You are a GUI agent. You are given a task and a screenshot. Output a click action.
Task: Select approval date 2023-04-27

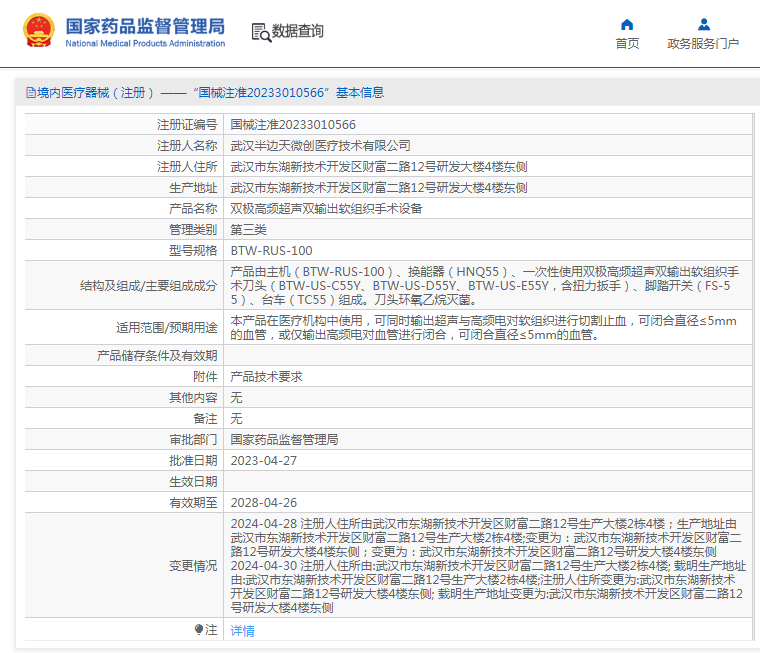[264, 461]
